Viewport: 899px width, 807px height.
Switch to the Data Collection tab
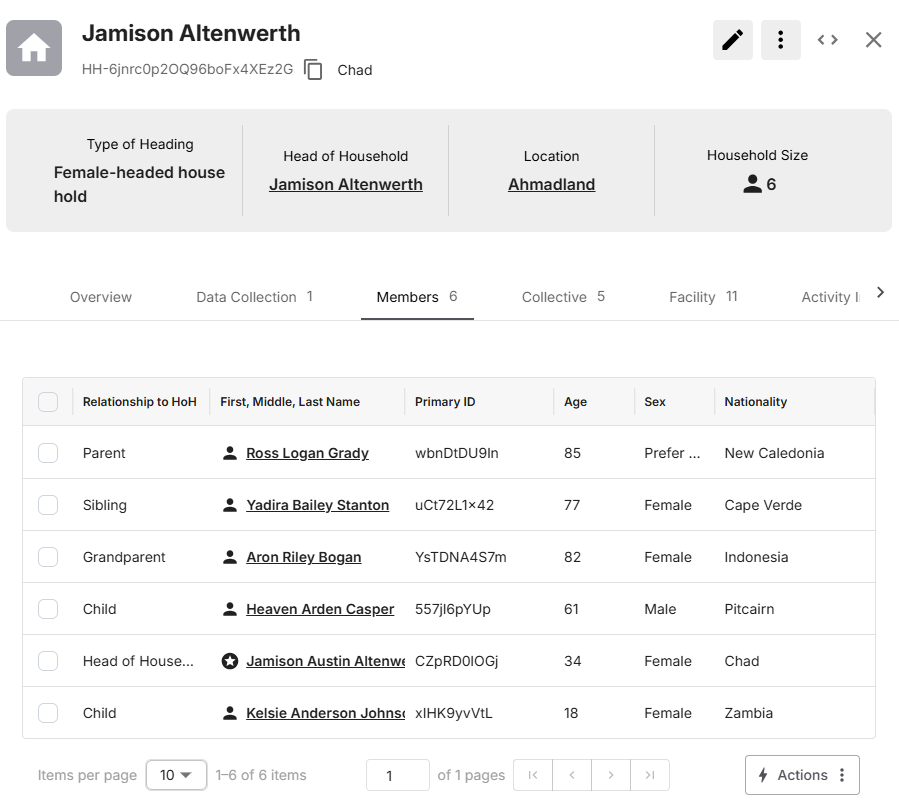(x=255, y=297)
